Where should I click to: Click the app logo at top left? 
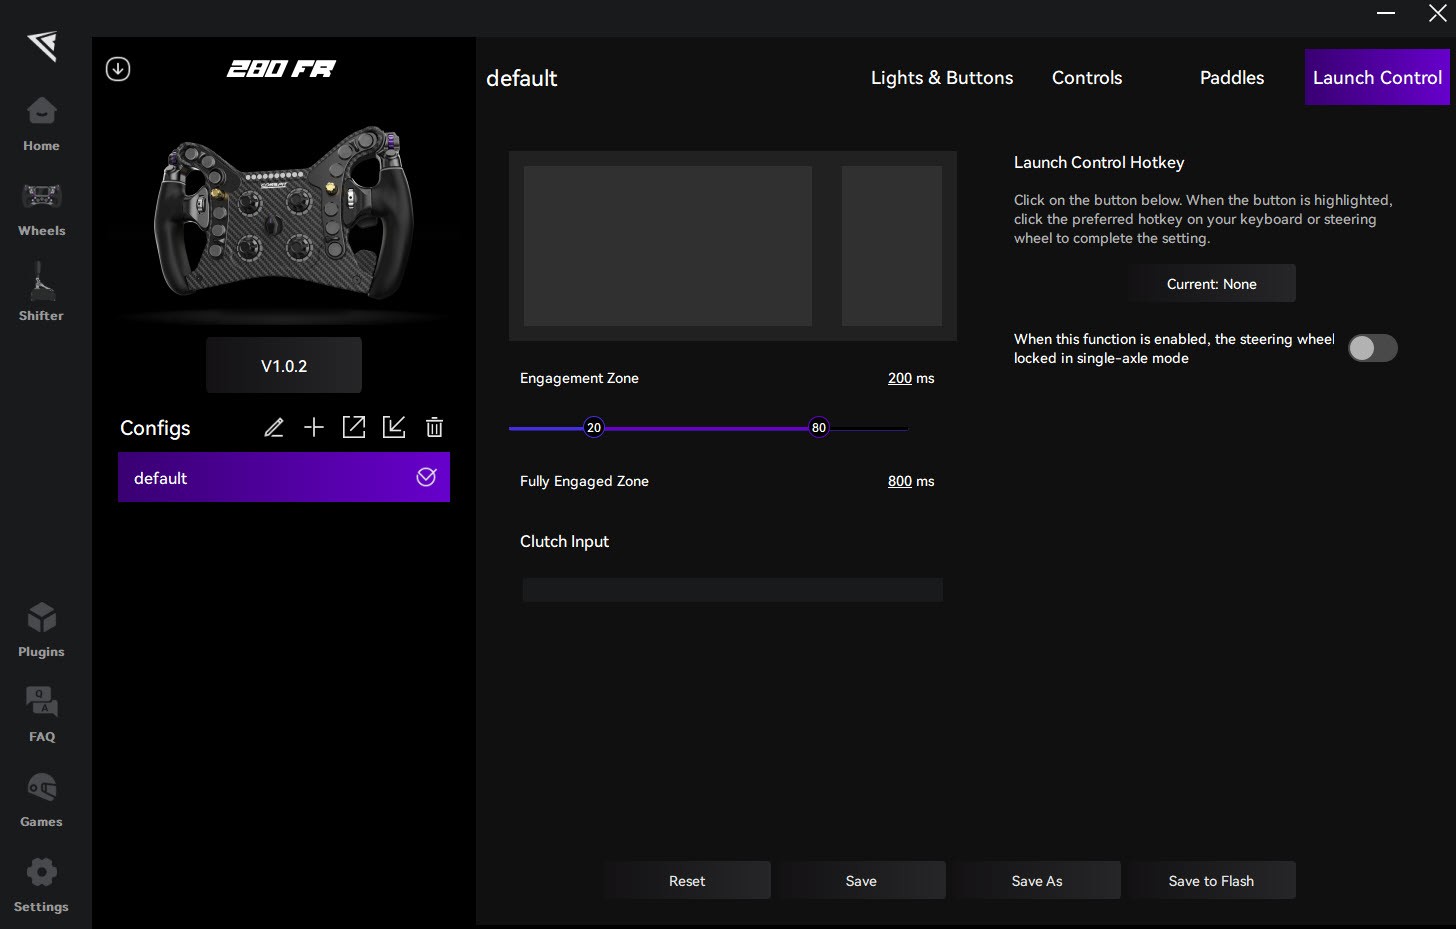(x=42, y=45)
